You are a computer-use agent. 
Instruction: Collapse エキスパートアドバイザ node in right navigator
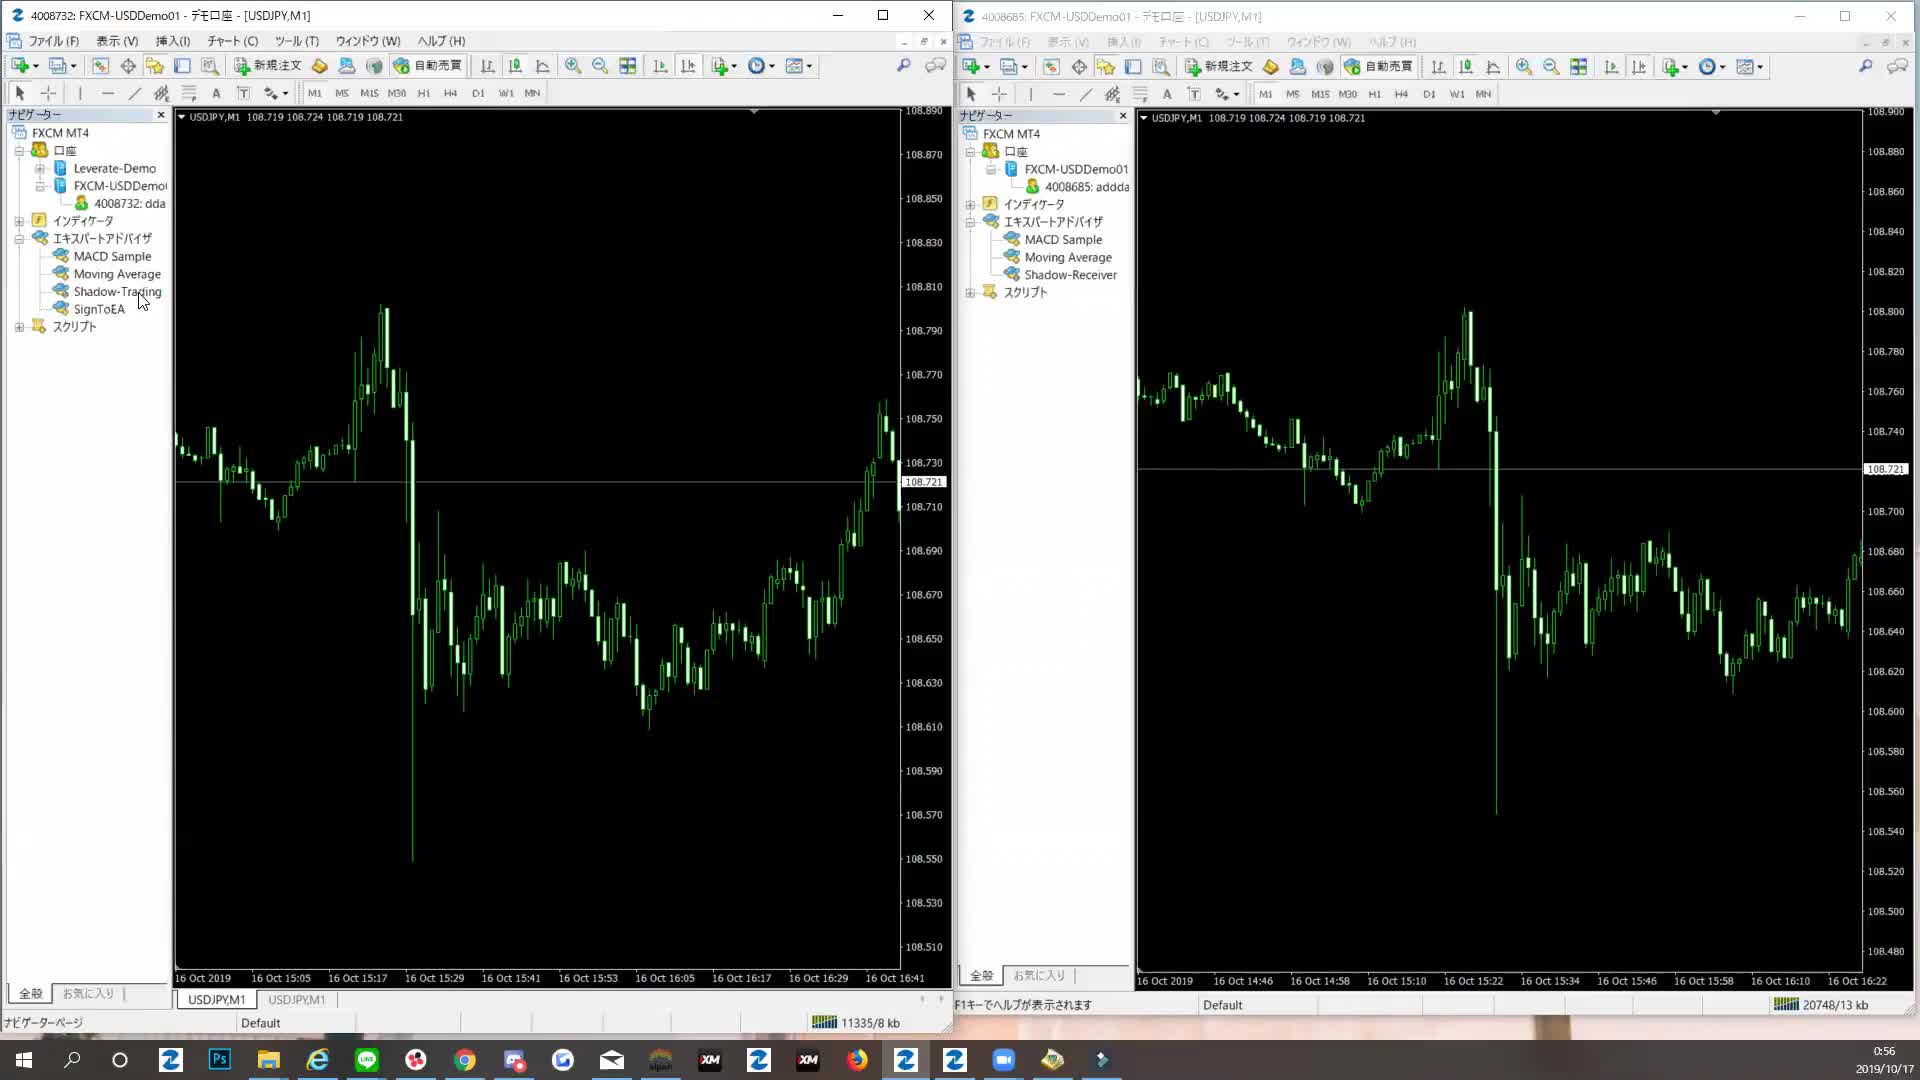(970, 222)
